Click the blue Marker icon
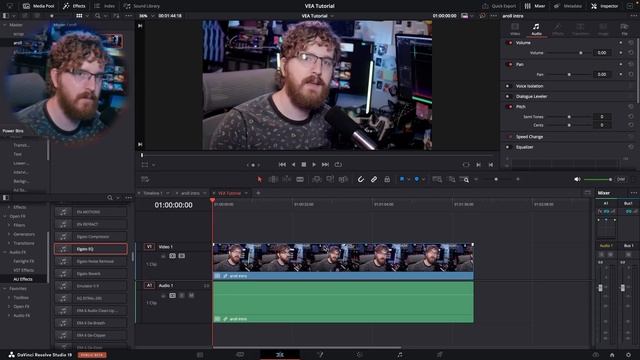Screen dimensions: 640x360 (417, 179)
